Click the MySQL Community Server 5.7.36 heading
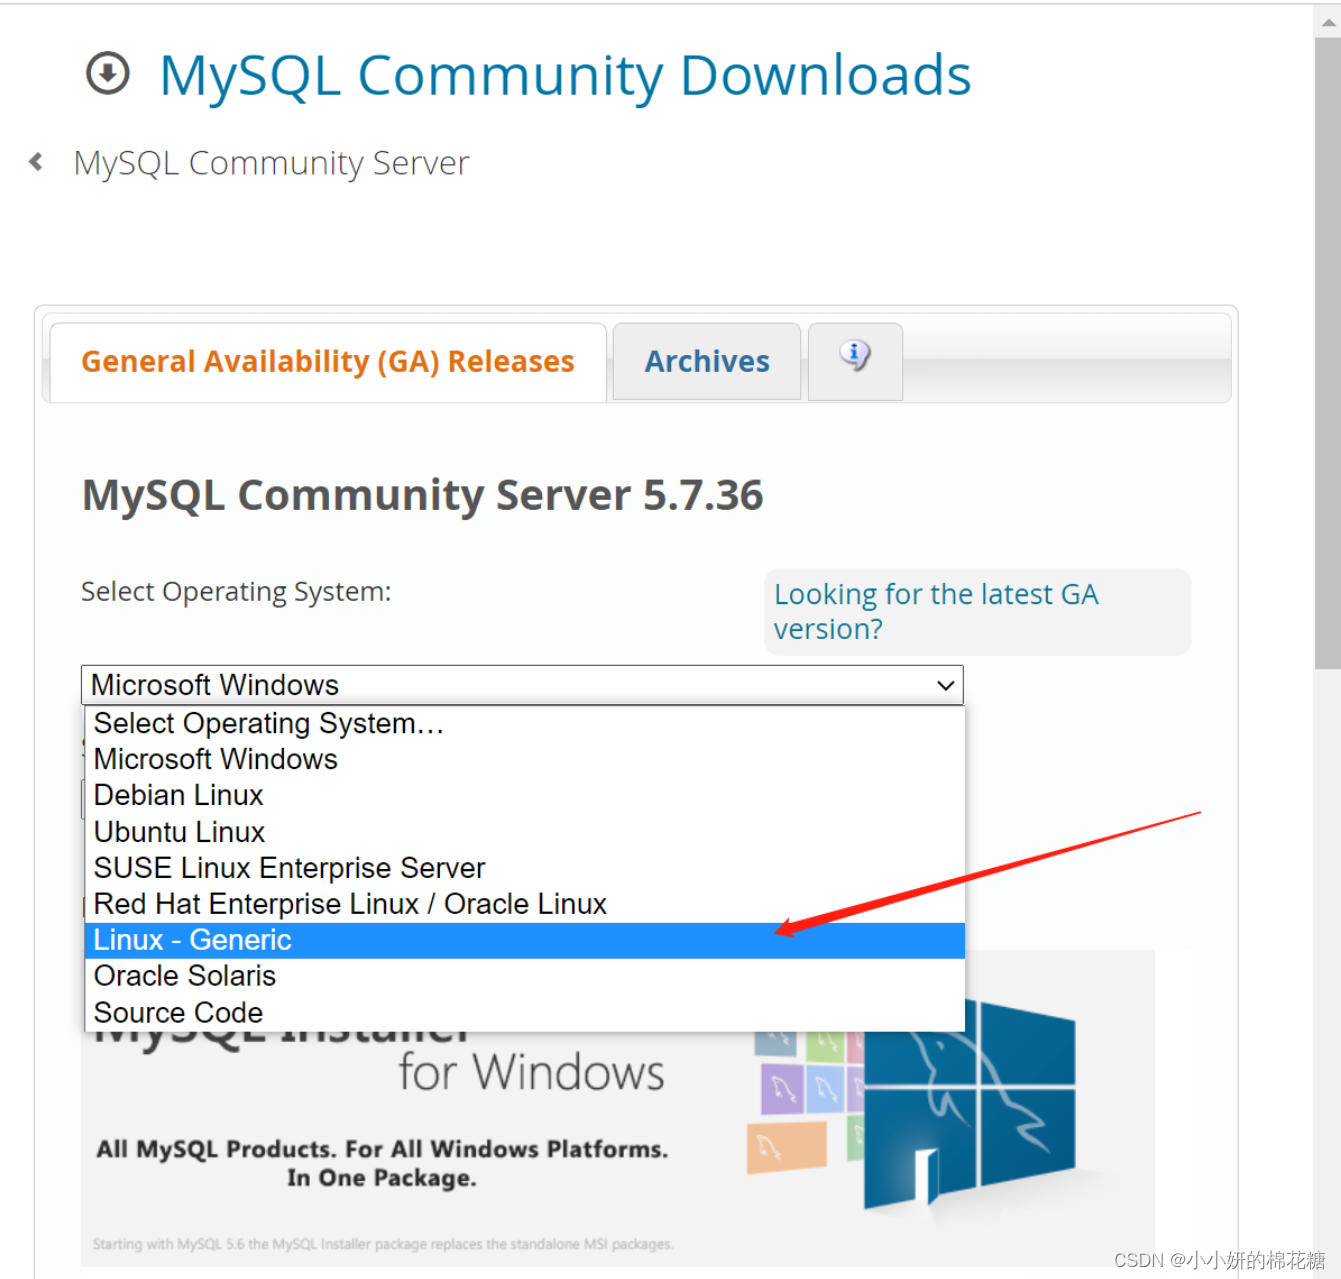Viewport: 1341px width, 1279px height. [x=422, y=495]
